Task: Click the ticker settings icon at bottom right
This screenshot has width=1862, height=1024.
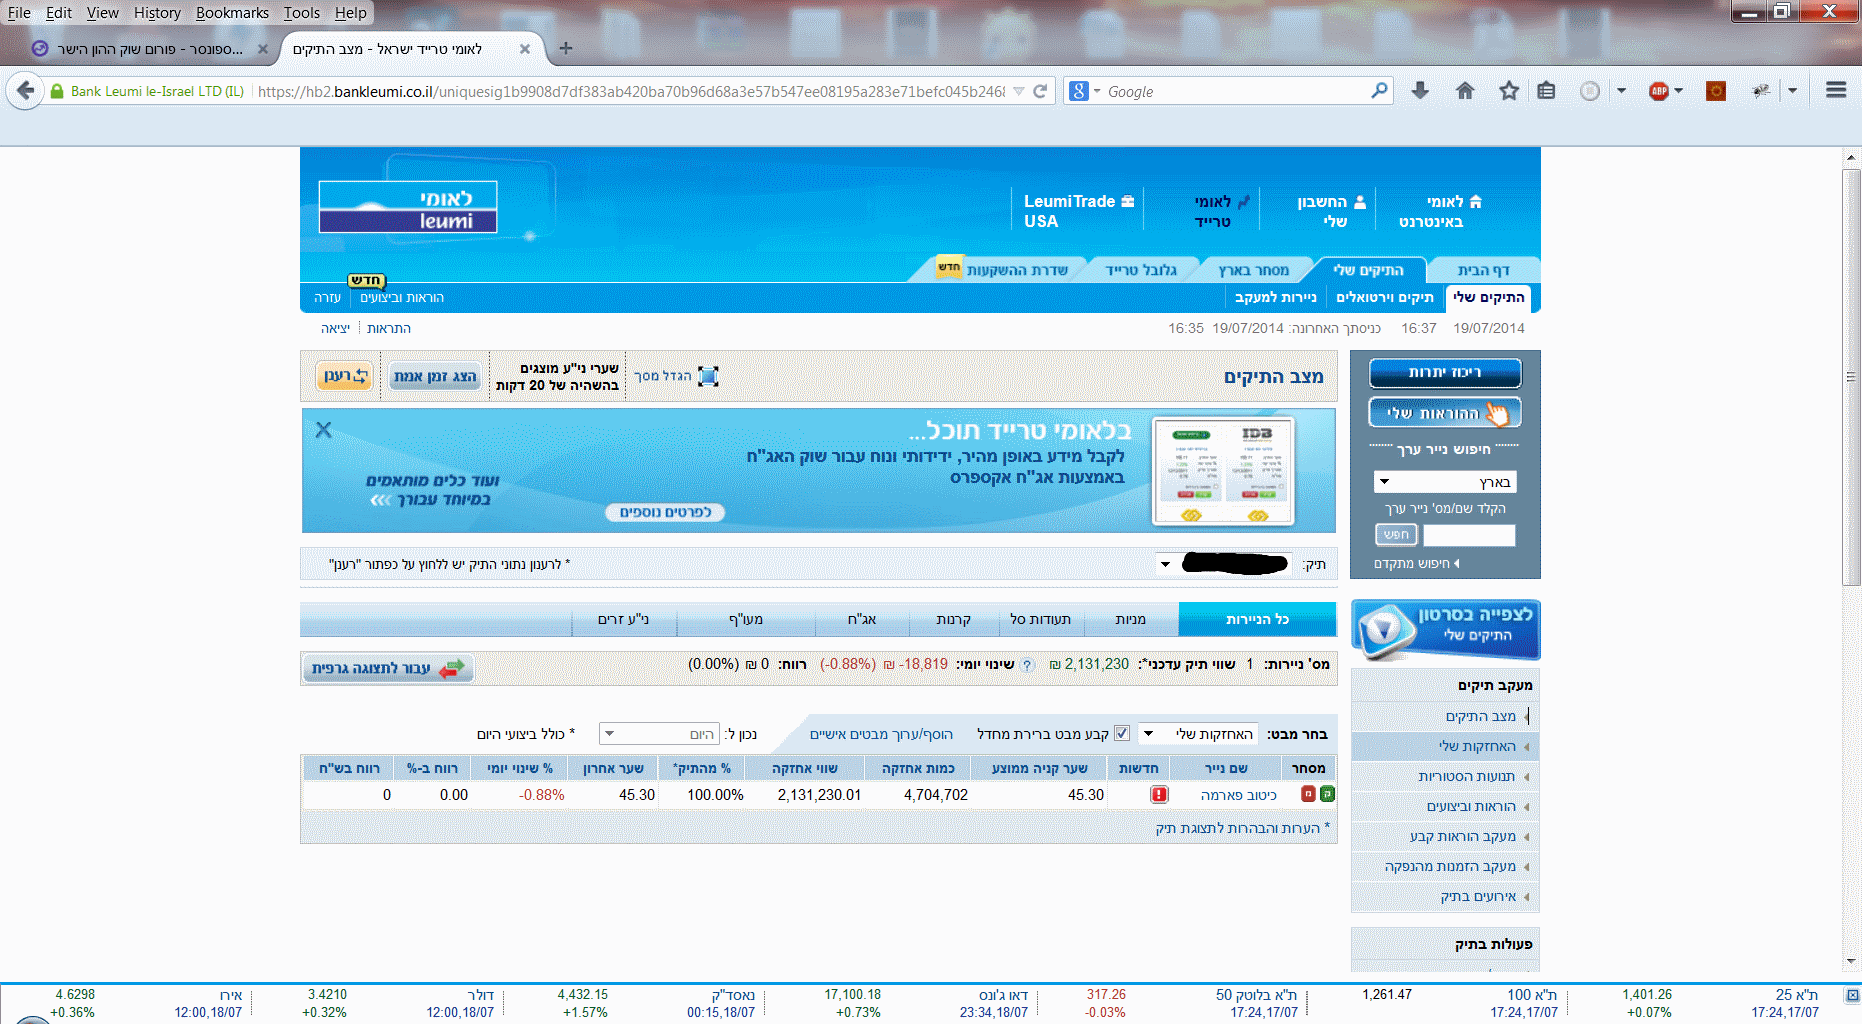Action: click(1852, 996)
